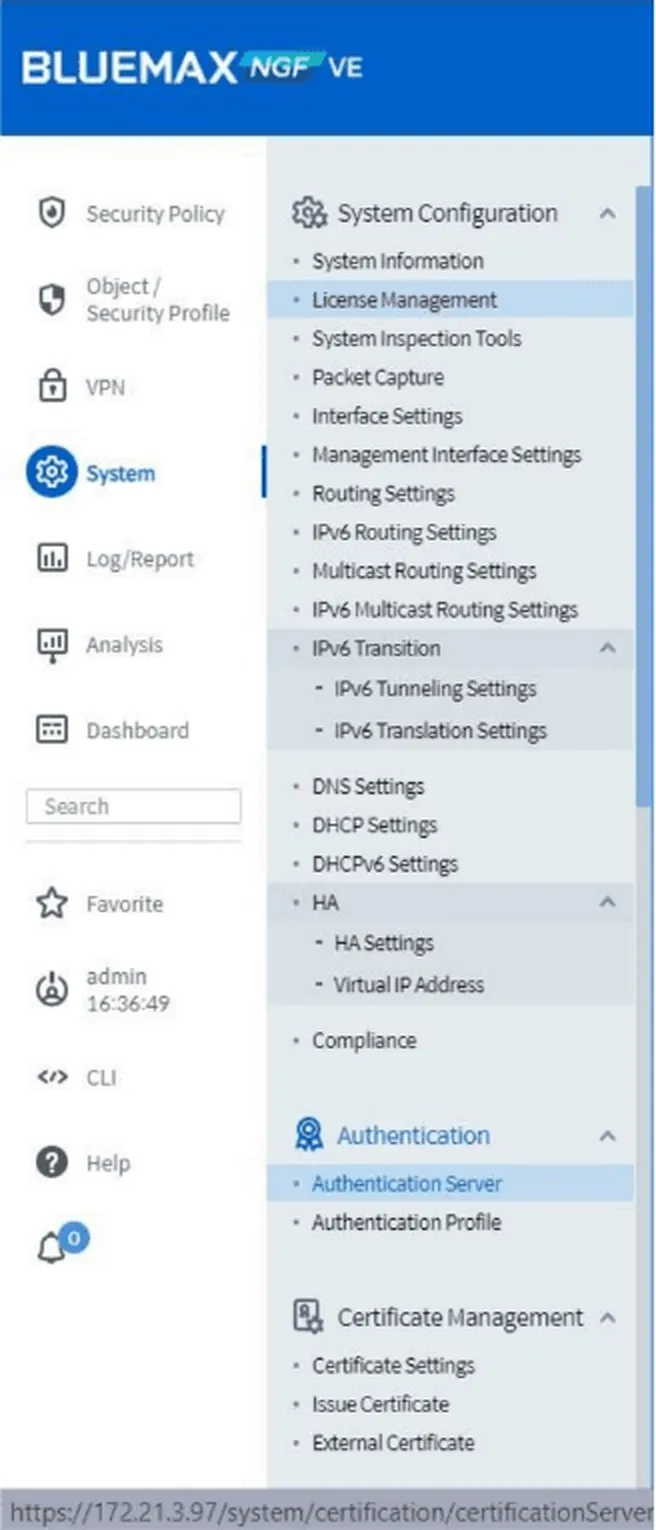Click the CLI code brackets icon
The image size is (656, 1530).
51,1077
